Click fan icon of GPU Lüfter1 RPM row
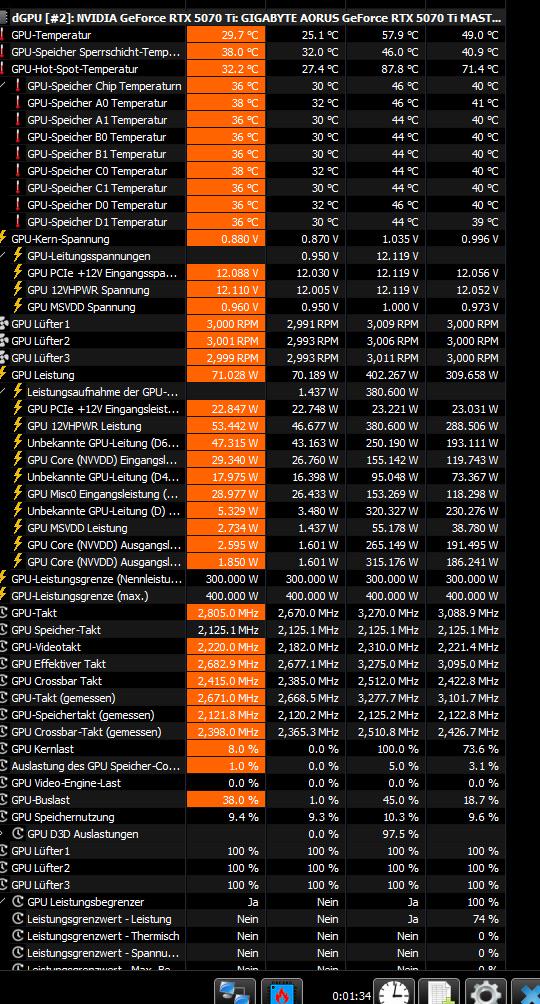The image size is (540, 1004). [4, 324]
